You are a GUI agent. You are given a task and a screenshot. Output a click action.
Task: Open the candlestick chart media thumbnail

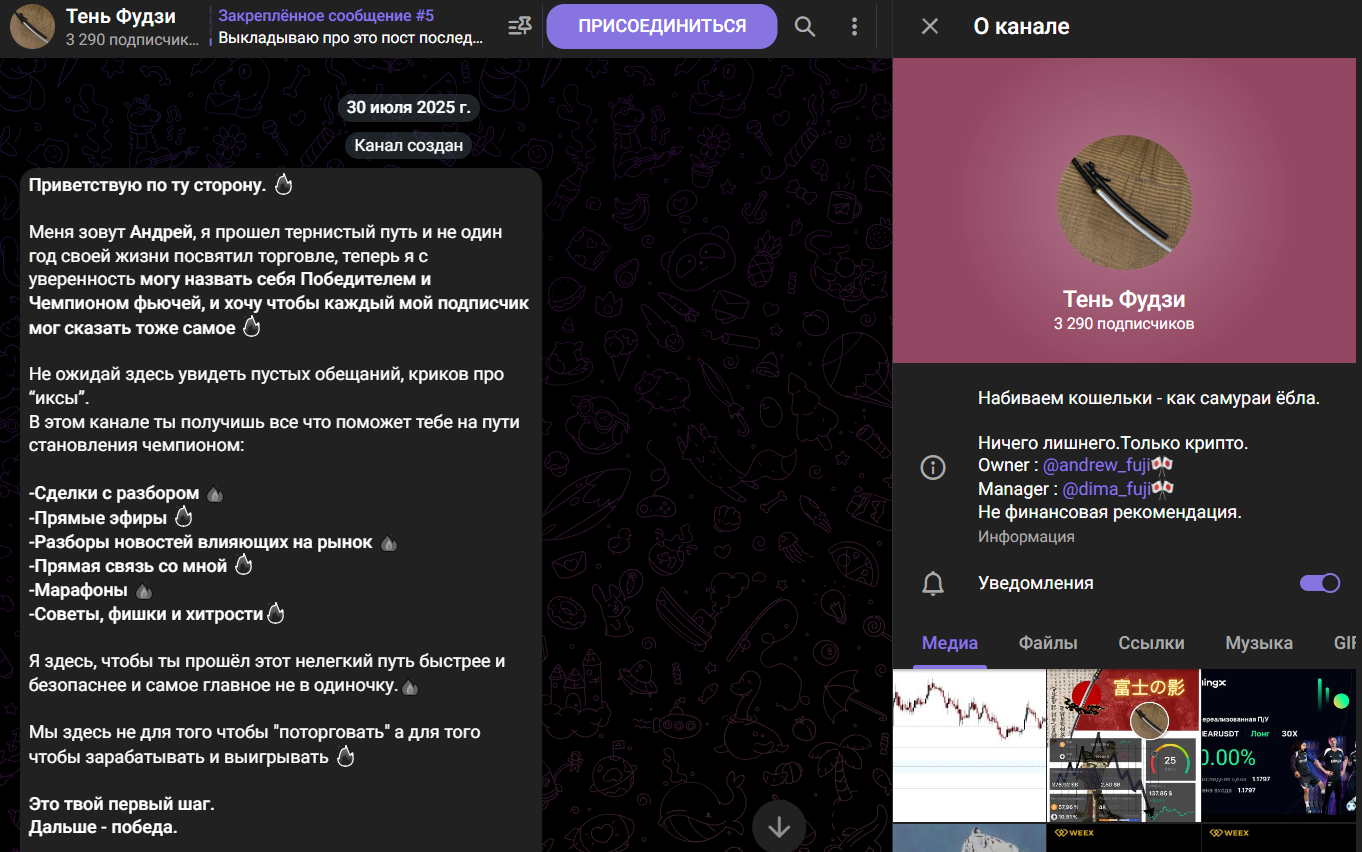tap(969, 745)
